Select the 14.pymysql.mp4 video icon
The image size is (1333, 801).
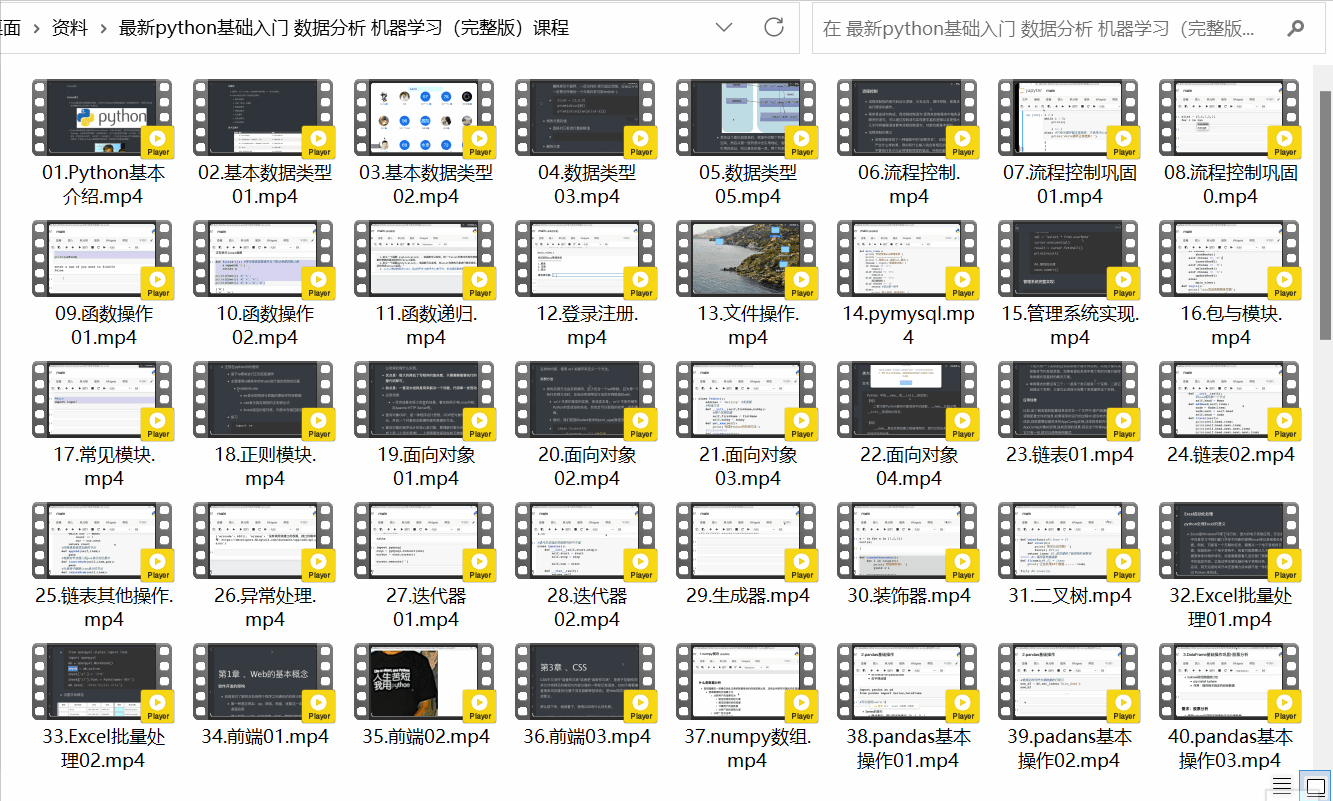[x=908, y=260]
